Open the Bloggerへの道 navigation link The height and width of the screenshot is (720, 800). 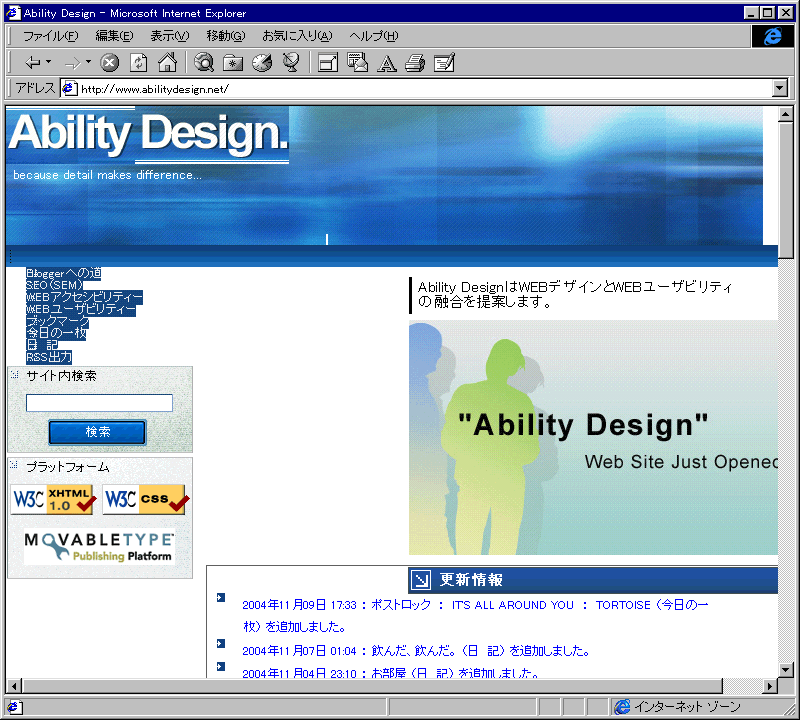pos(64,274)
